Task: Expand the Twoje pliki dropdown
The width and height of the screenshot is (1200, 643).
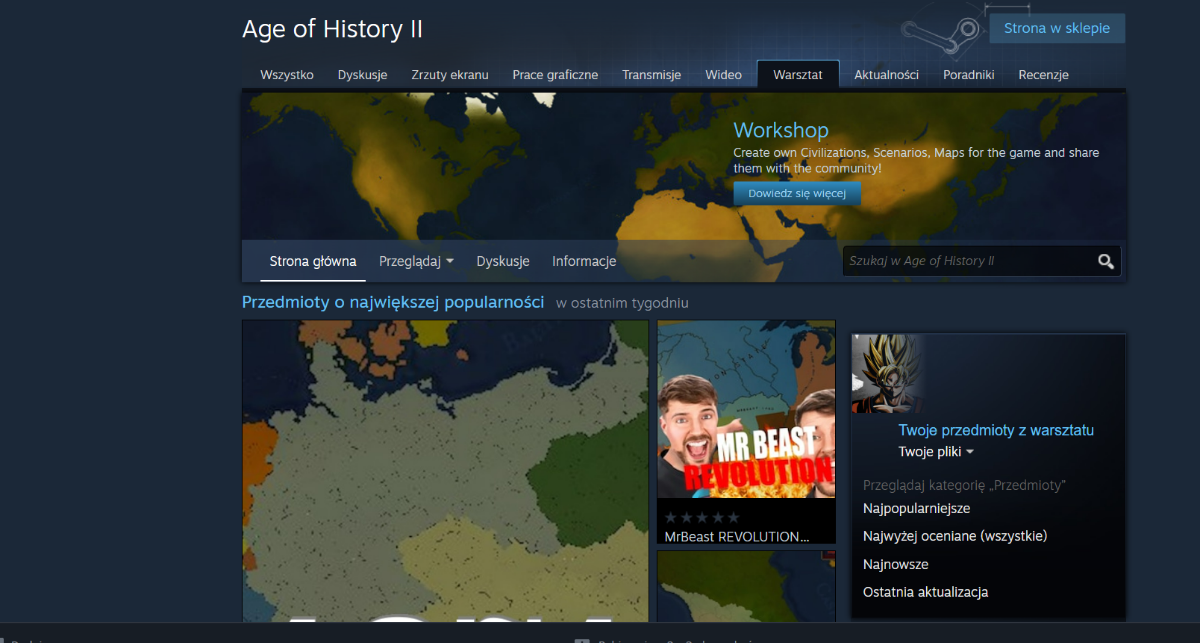Action: tap(936, 452)
